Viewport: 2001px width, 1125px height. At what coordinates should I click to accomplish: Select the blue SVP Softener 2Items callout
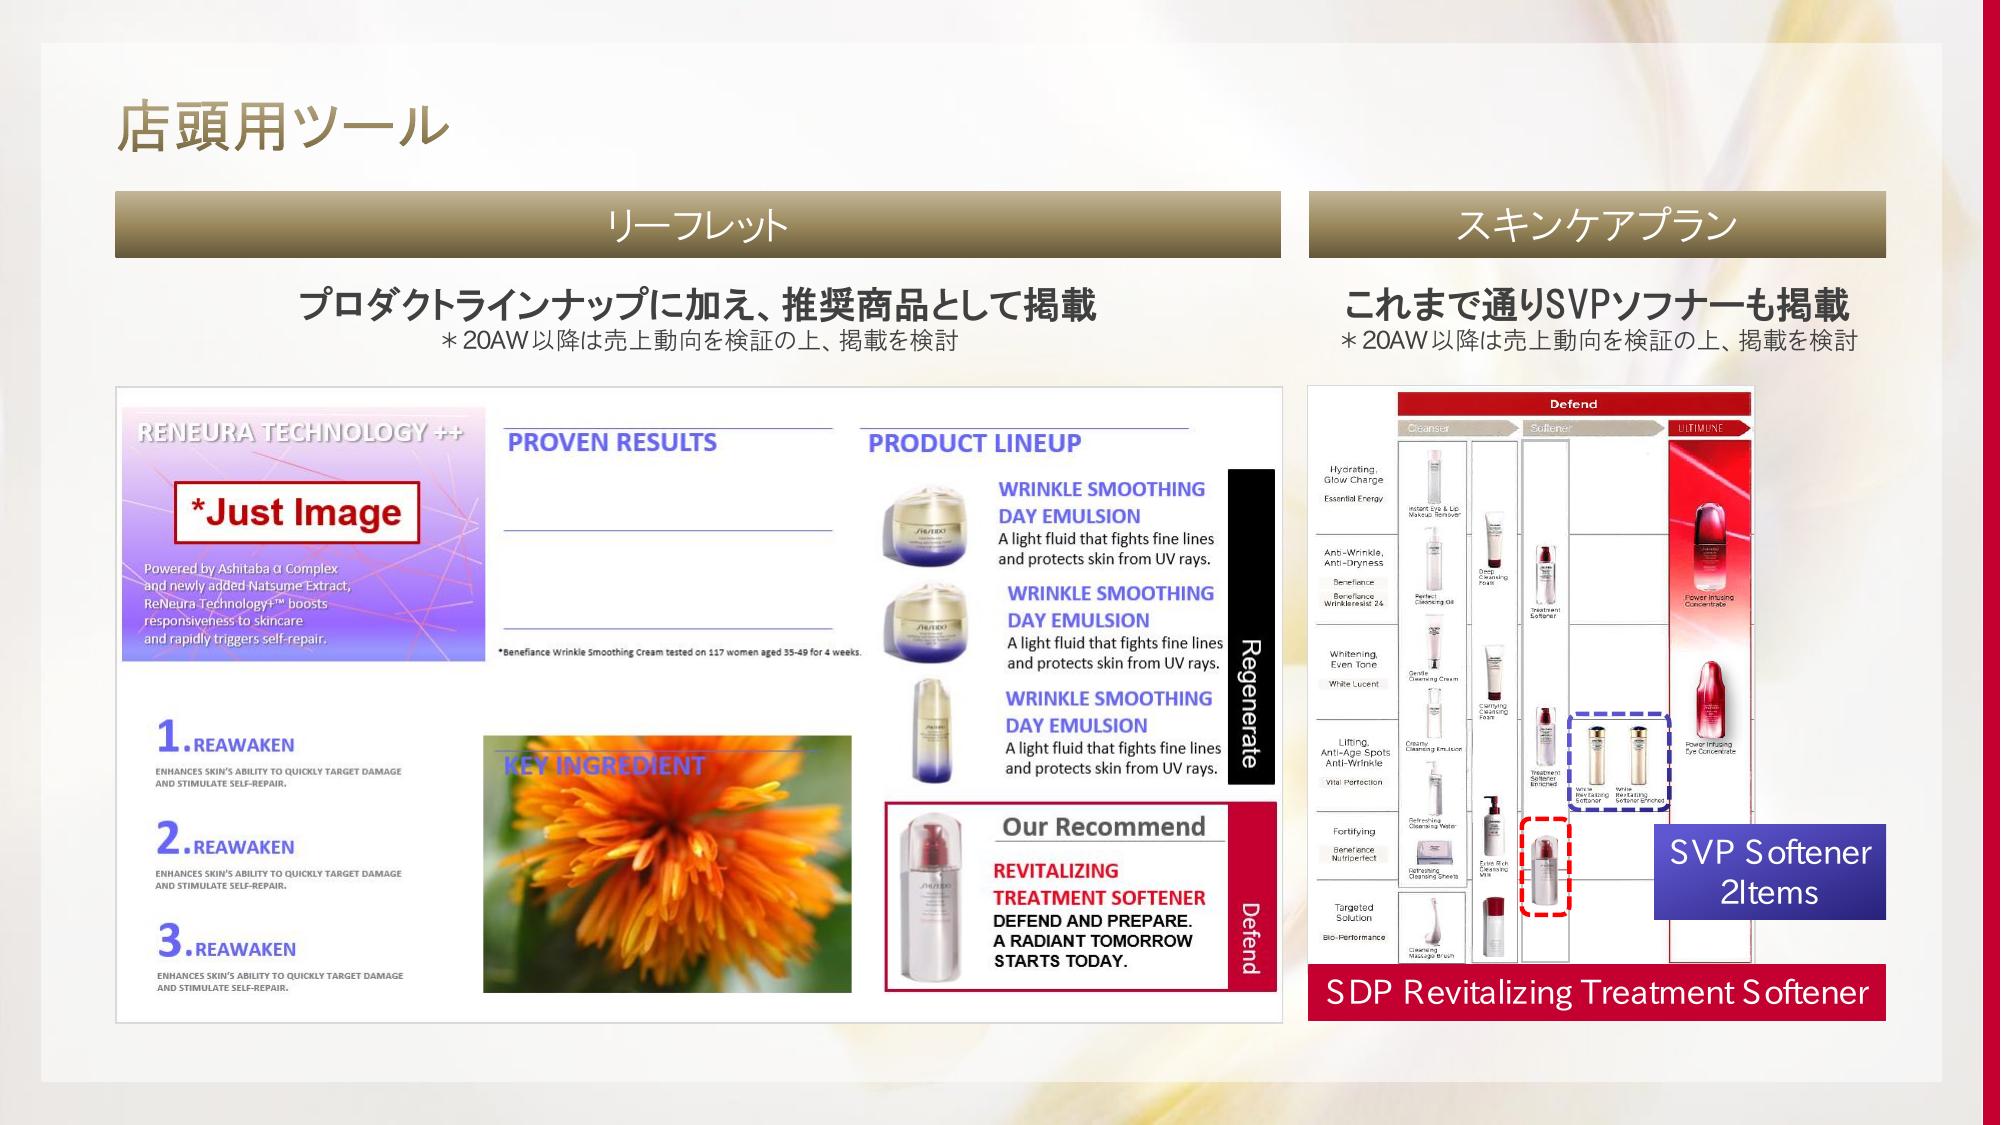point(1770,872)
